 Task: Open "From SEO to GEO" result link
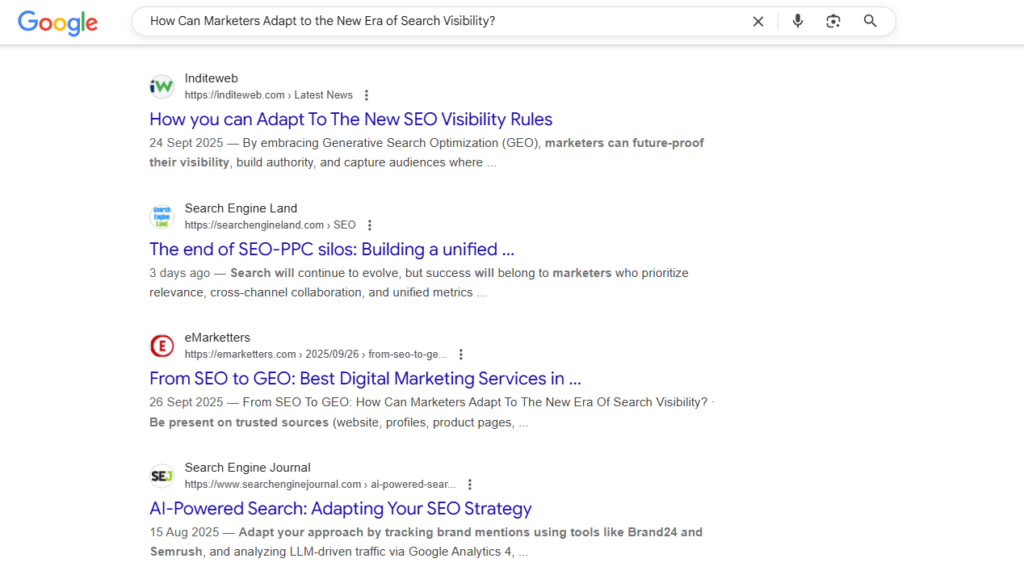pyautogui.click(x=365, y=379)
